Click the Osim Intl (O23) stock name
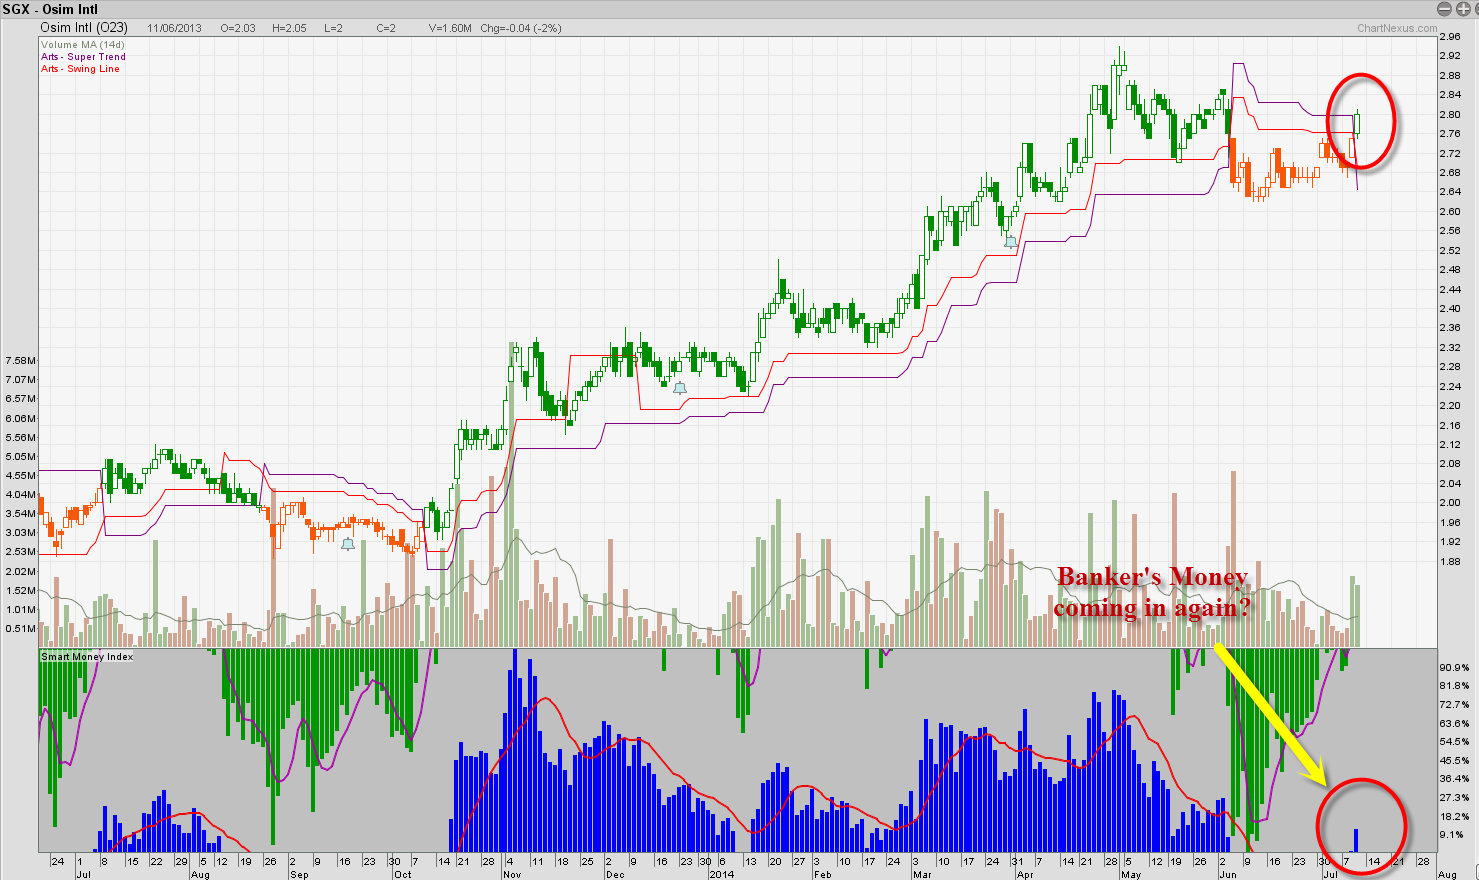The width and height of the screenshot is (1479, 880). click(84, 28)
